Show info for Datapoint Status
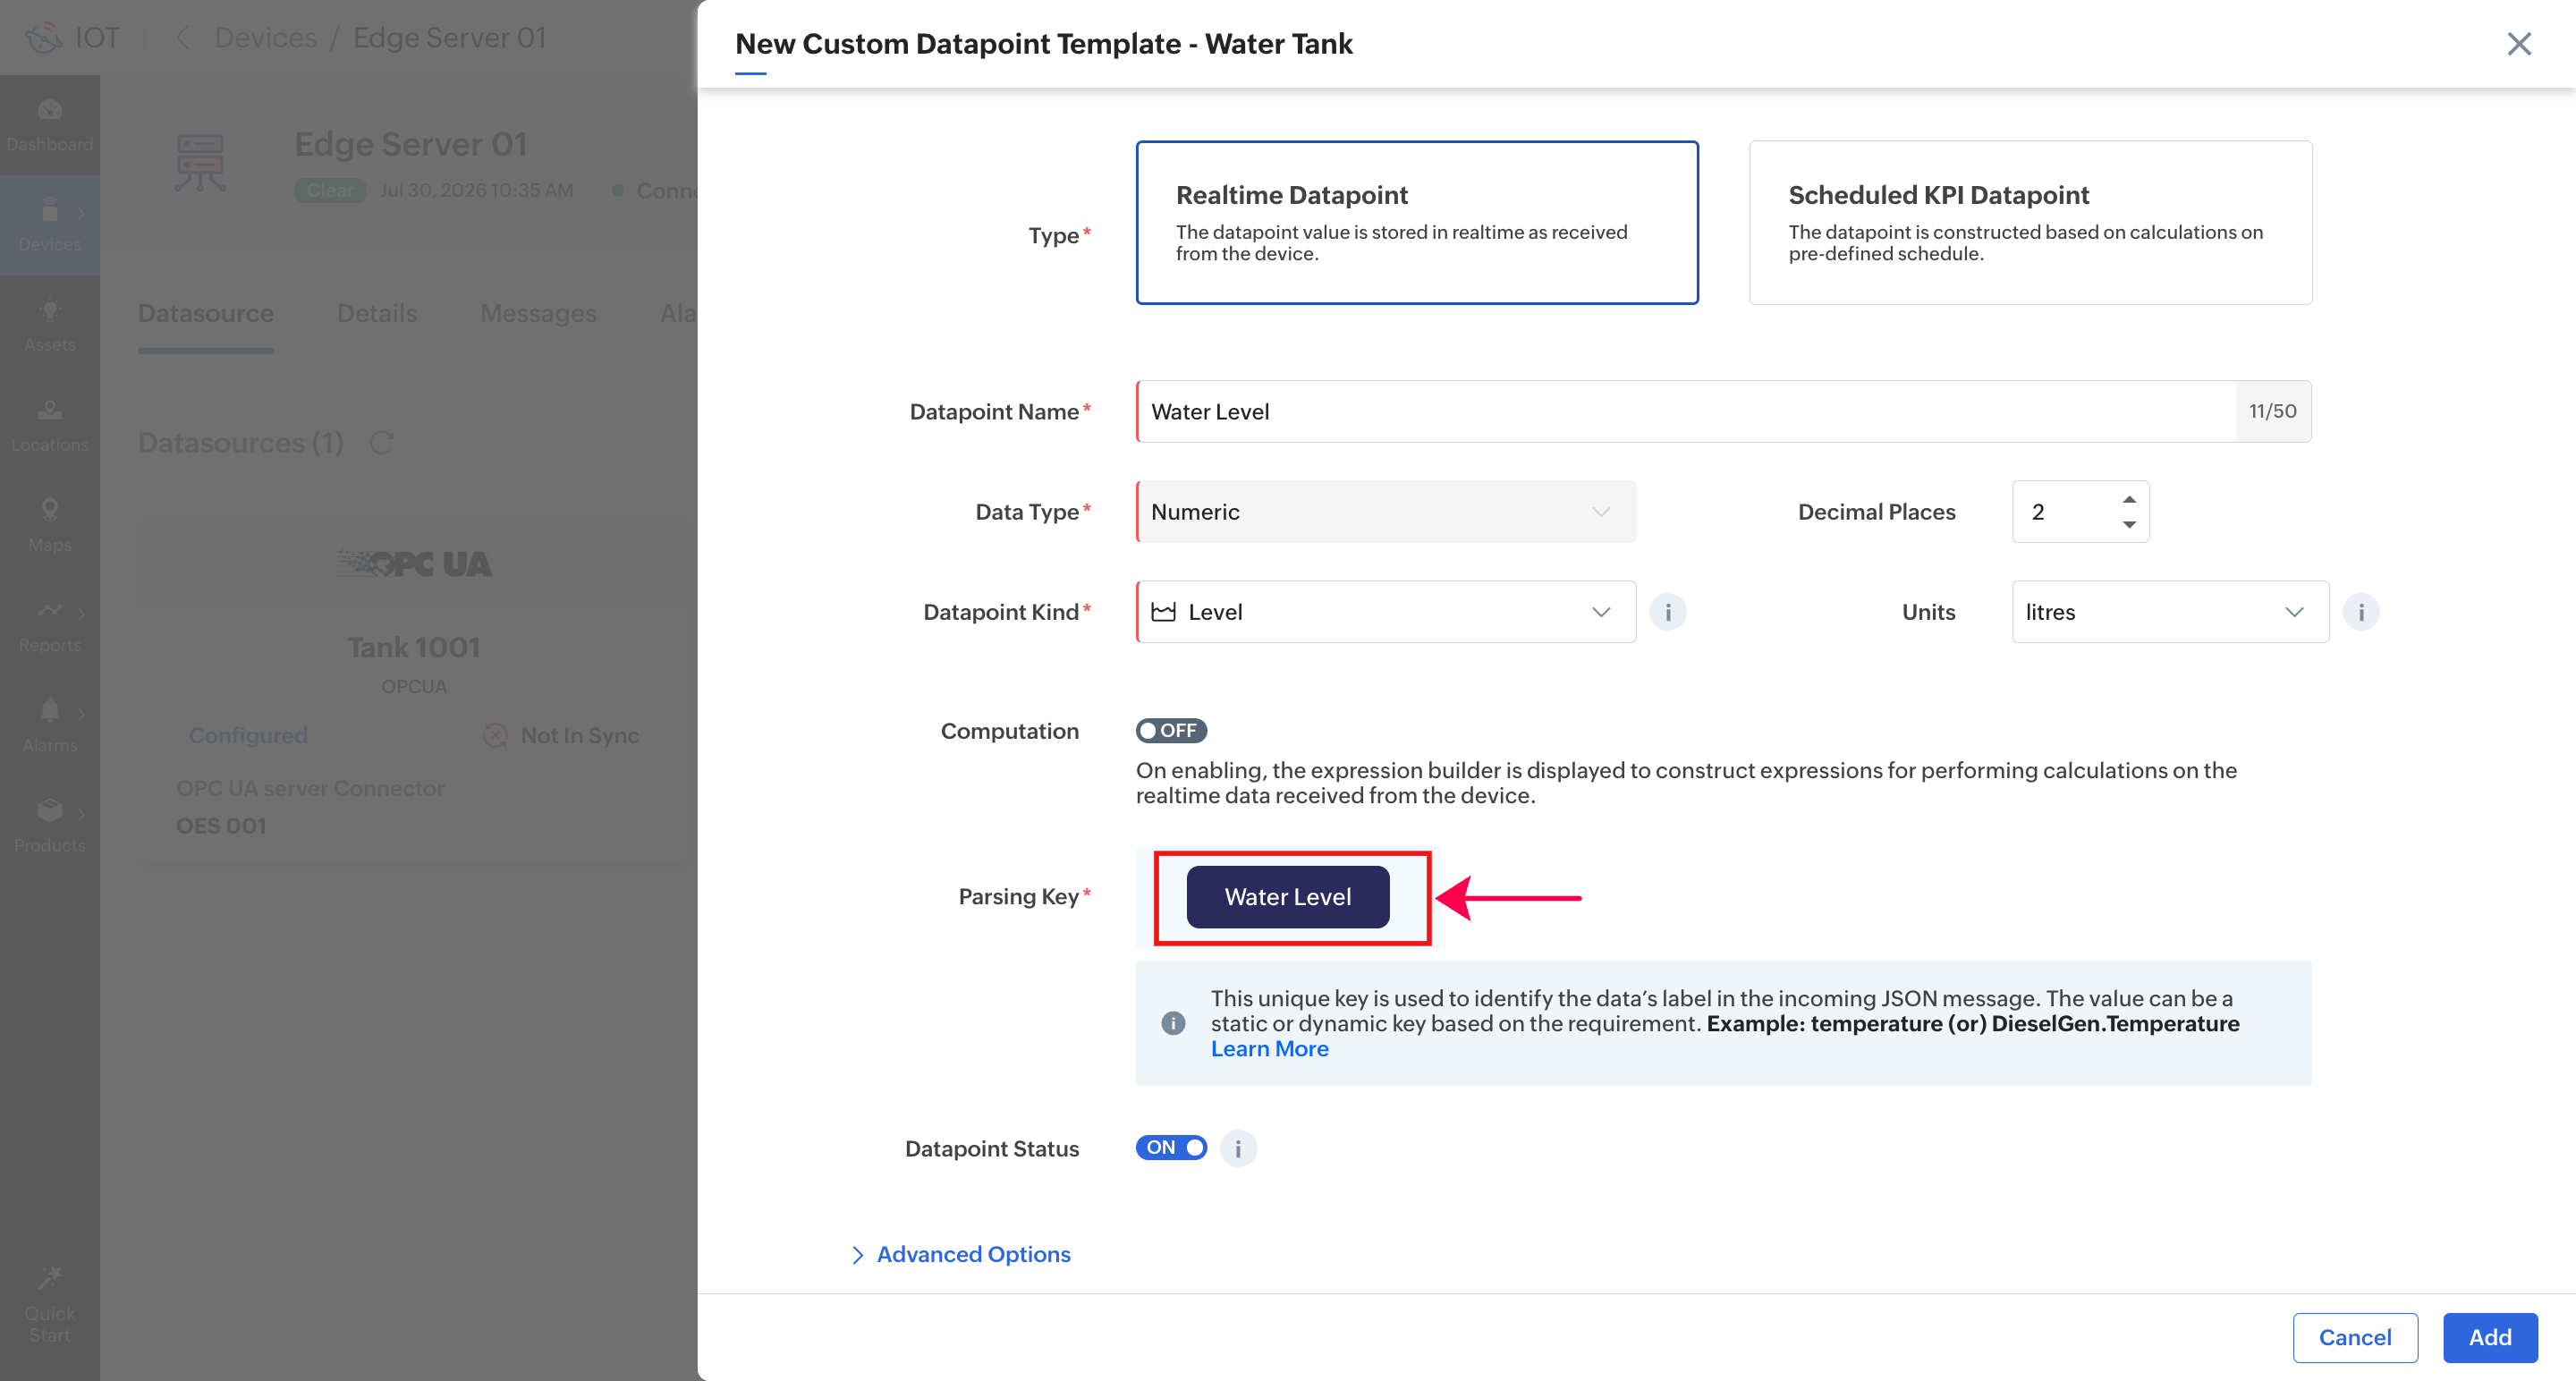This screenshot has width=2576, height=1381. coord(1237,1148)
